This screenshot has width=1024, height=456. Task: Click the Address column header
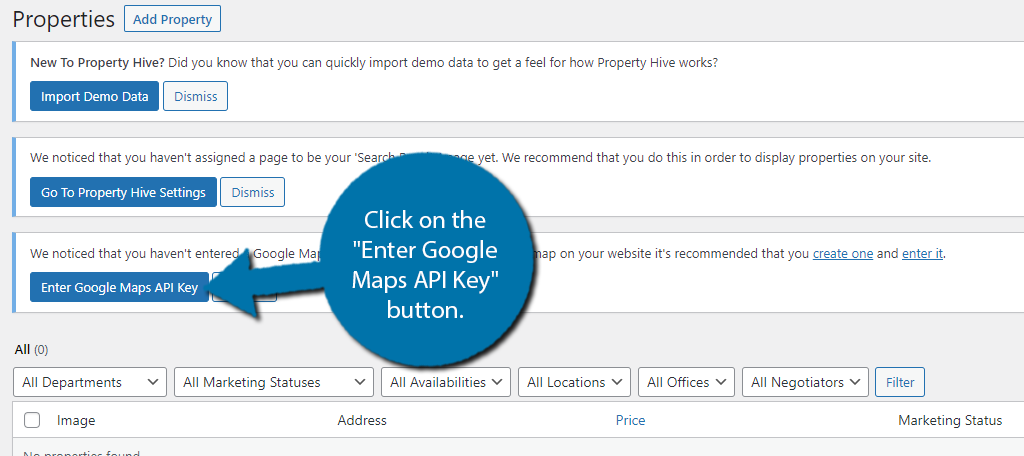[362, 421]
